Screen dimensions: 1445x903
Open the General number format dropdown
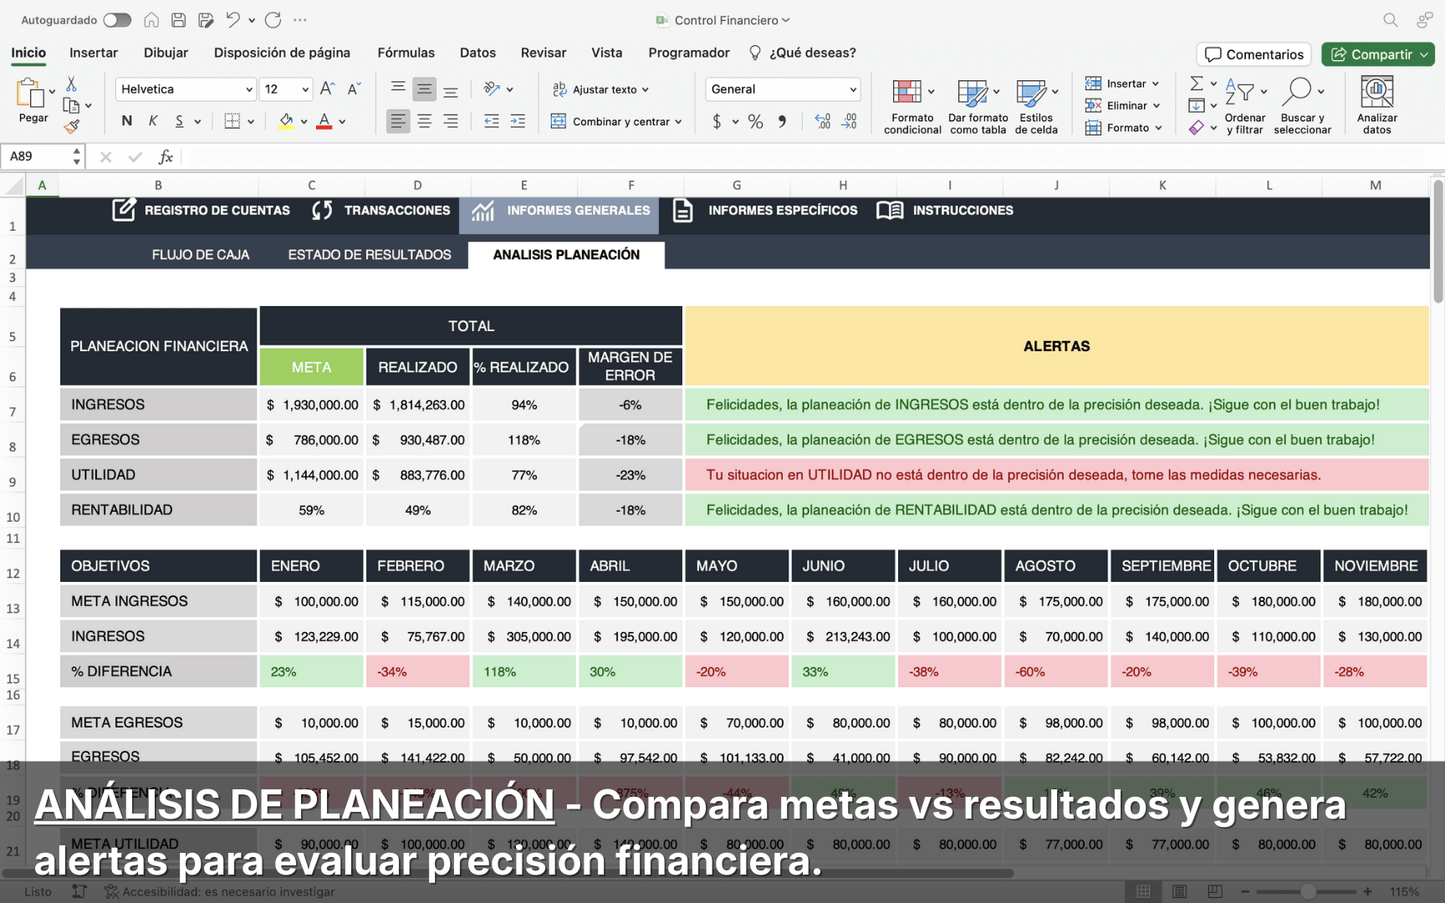tap(782, 89)
